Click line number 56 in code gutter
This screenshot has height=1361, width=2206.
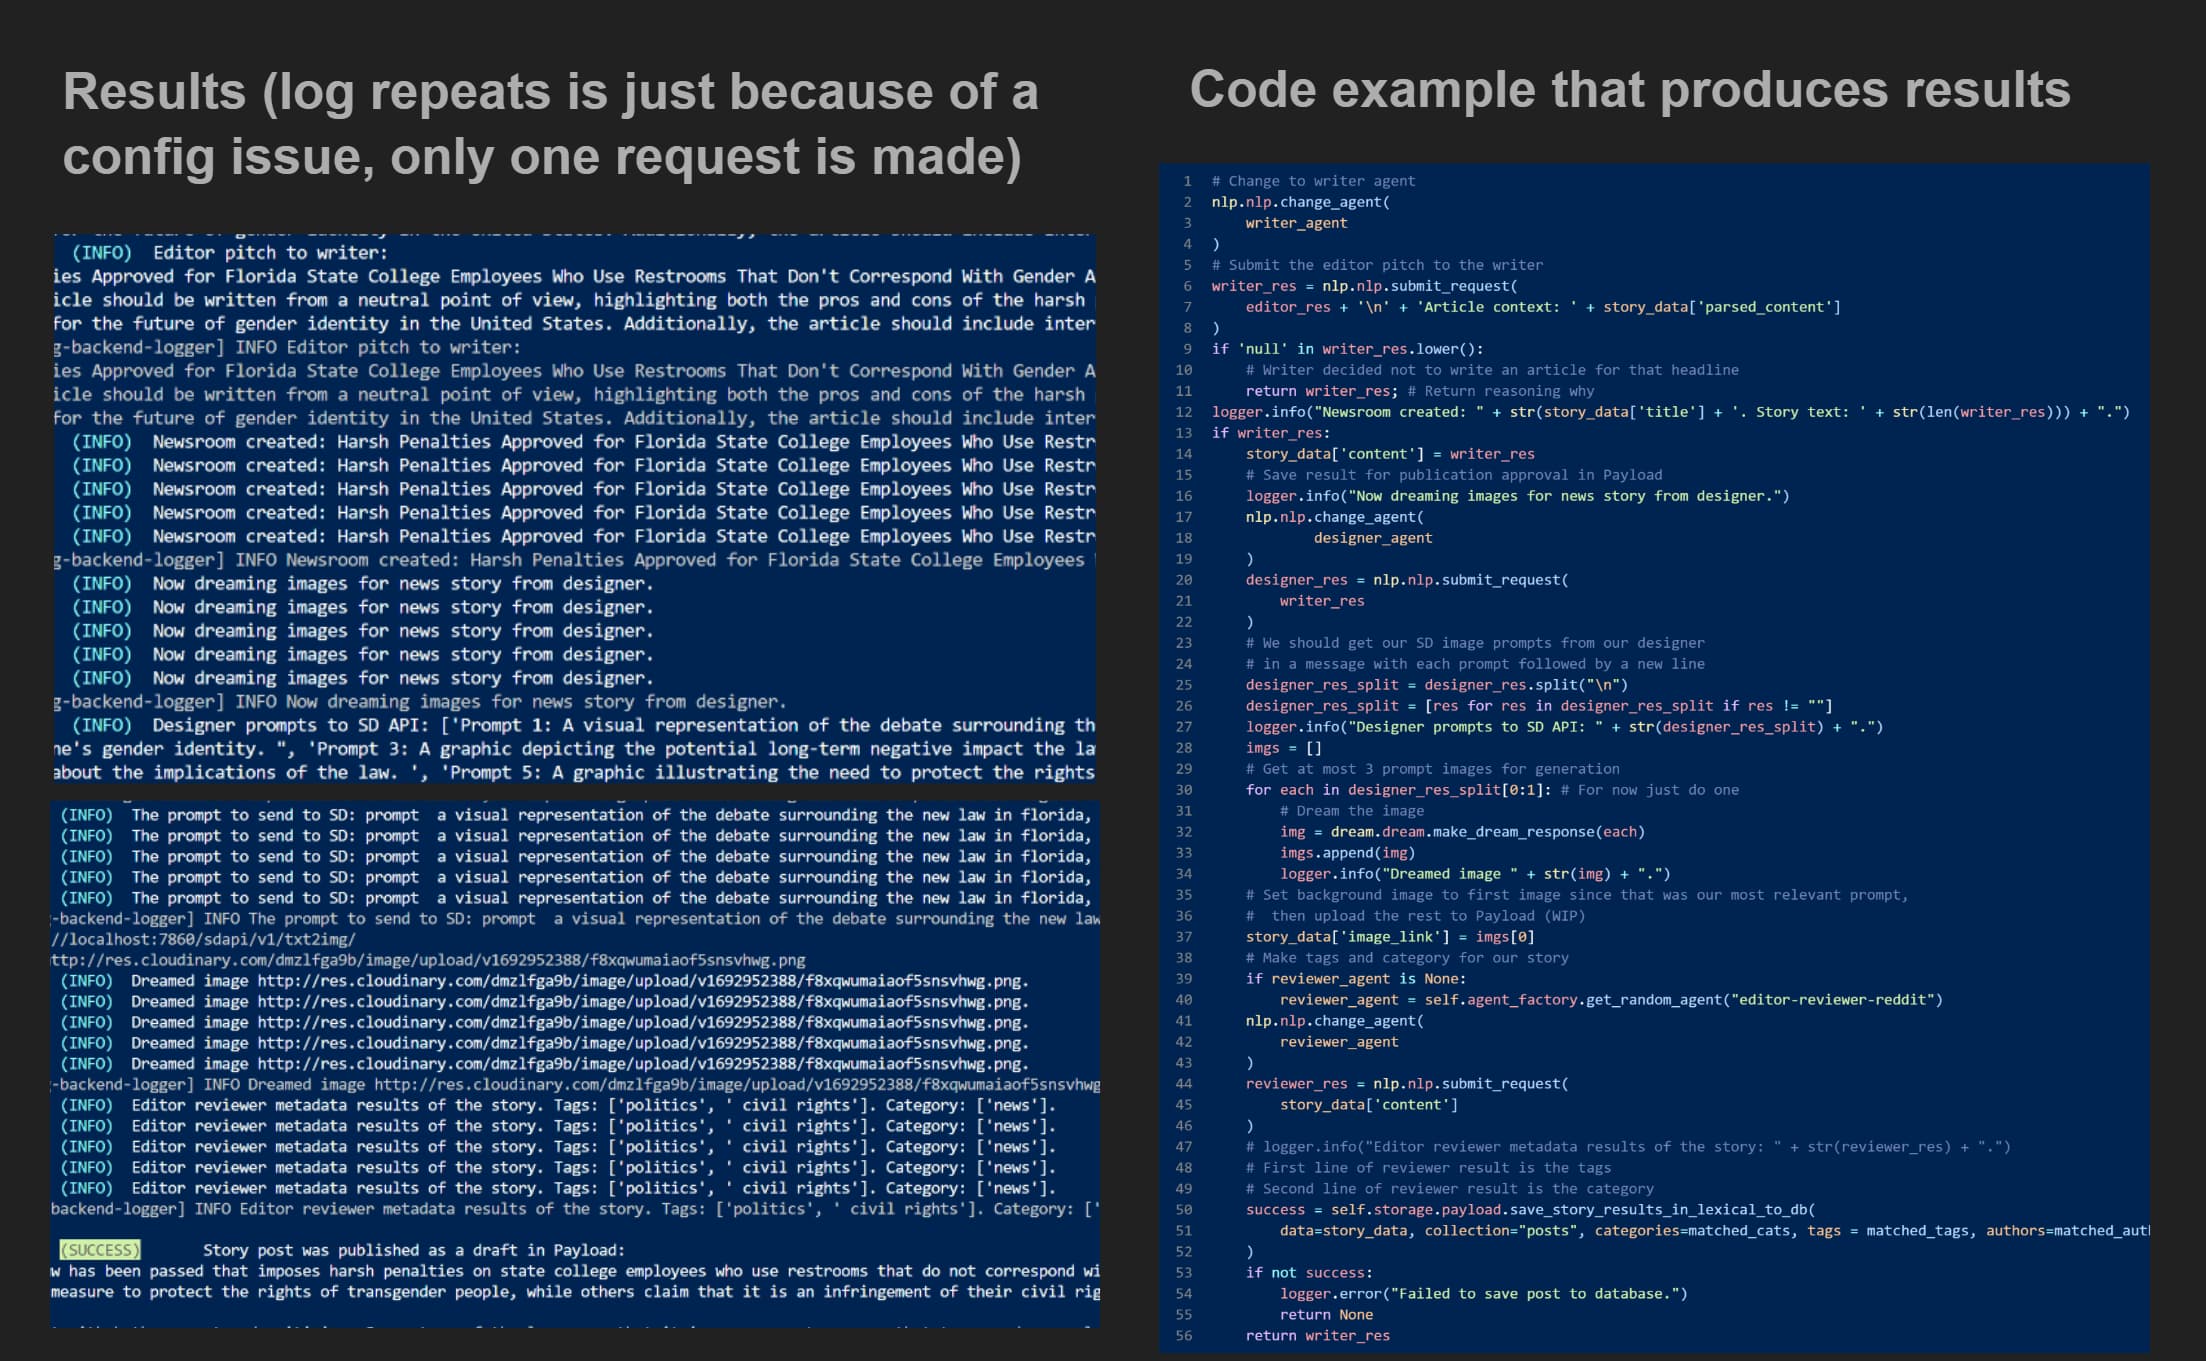1184,1336
